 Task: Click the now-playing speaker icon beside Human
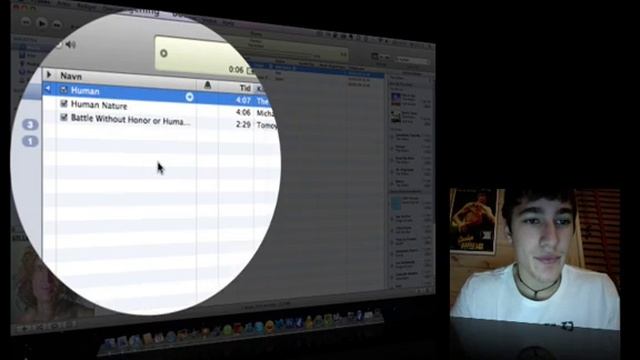pyautogui.click(x=48, y=88)
